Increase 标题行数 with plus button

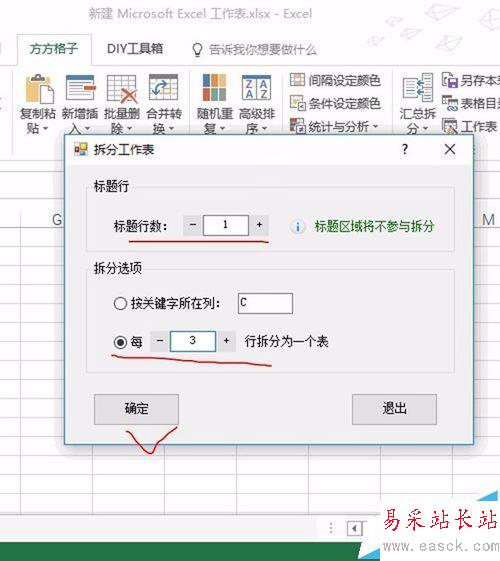click(259, 225)
